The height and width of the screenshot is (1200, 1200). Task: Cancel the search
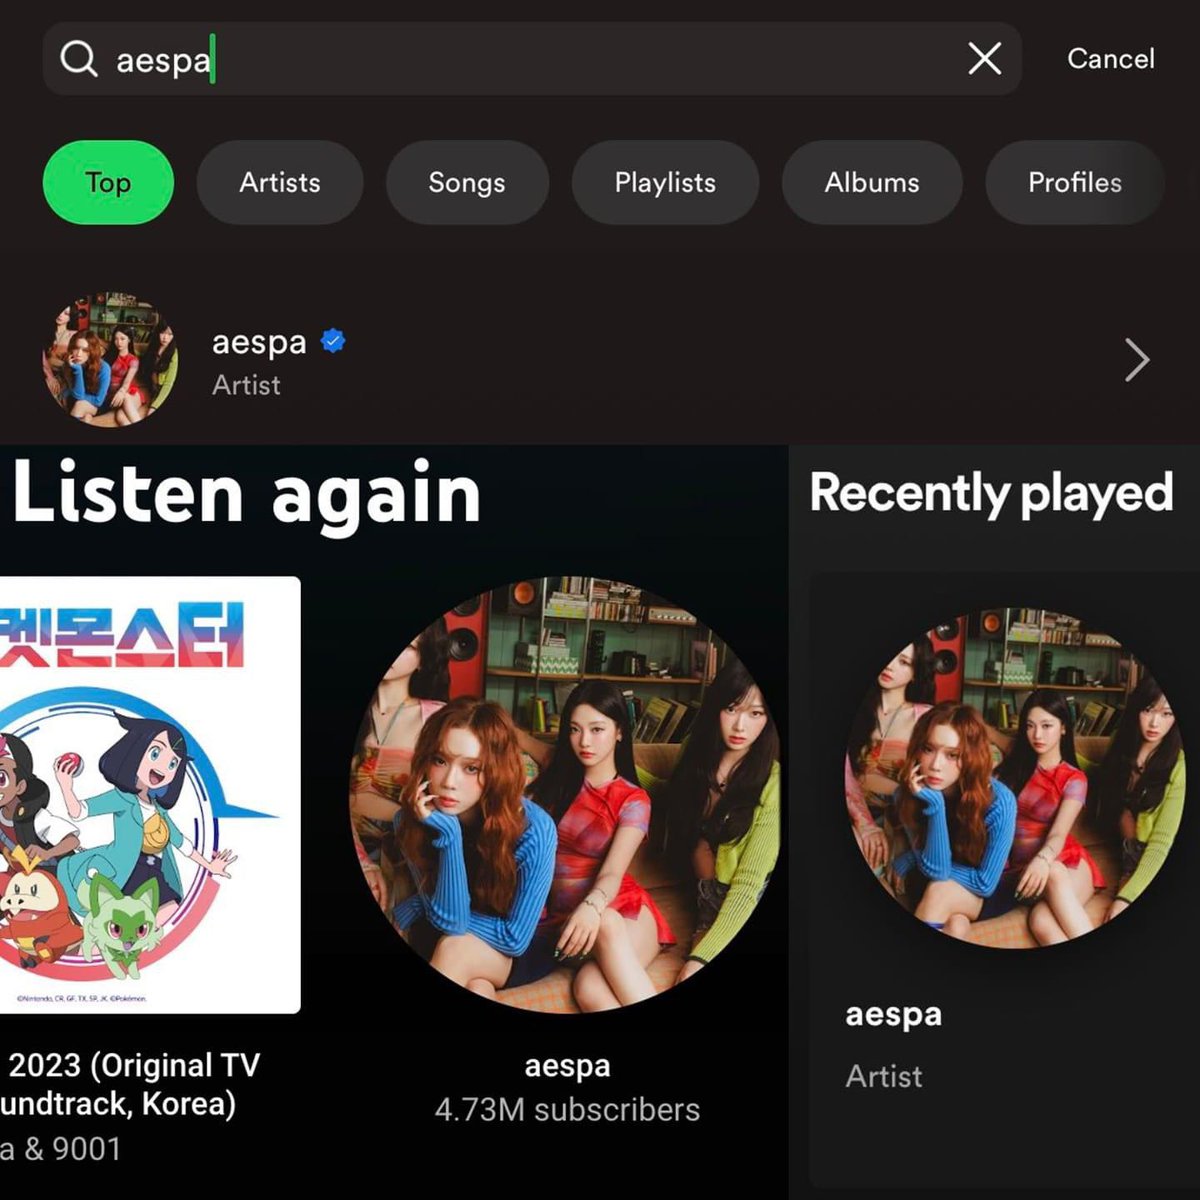coord(1110,59)
